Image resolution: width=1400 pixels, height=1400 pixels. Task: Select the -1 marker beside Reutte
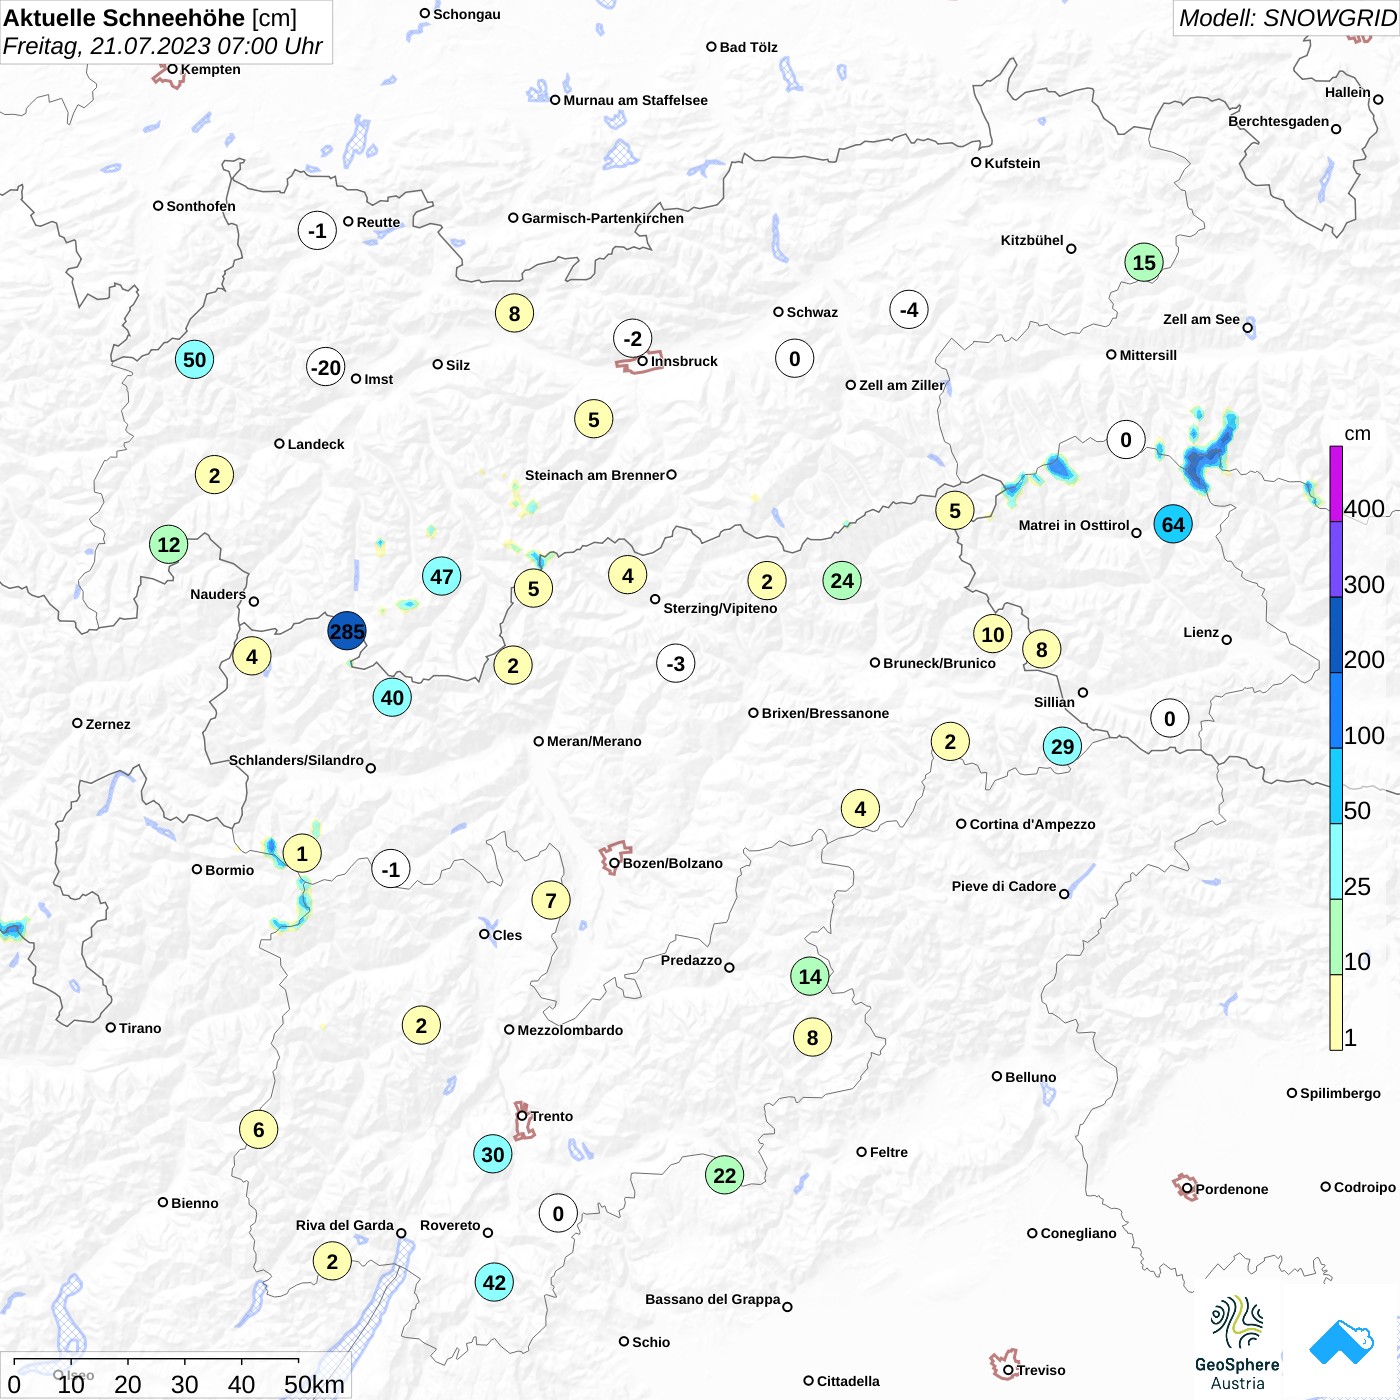pos(317,230)
